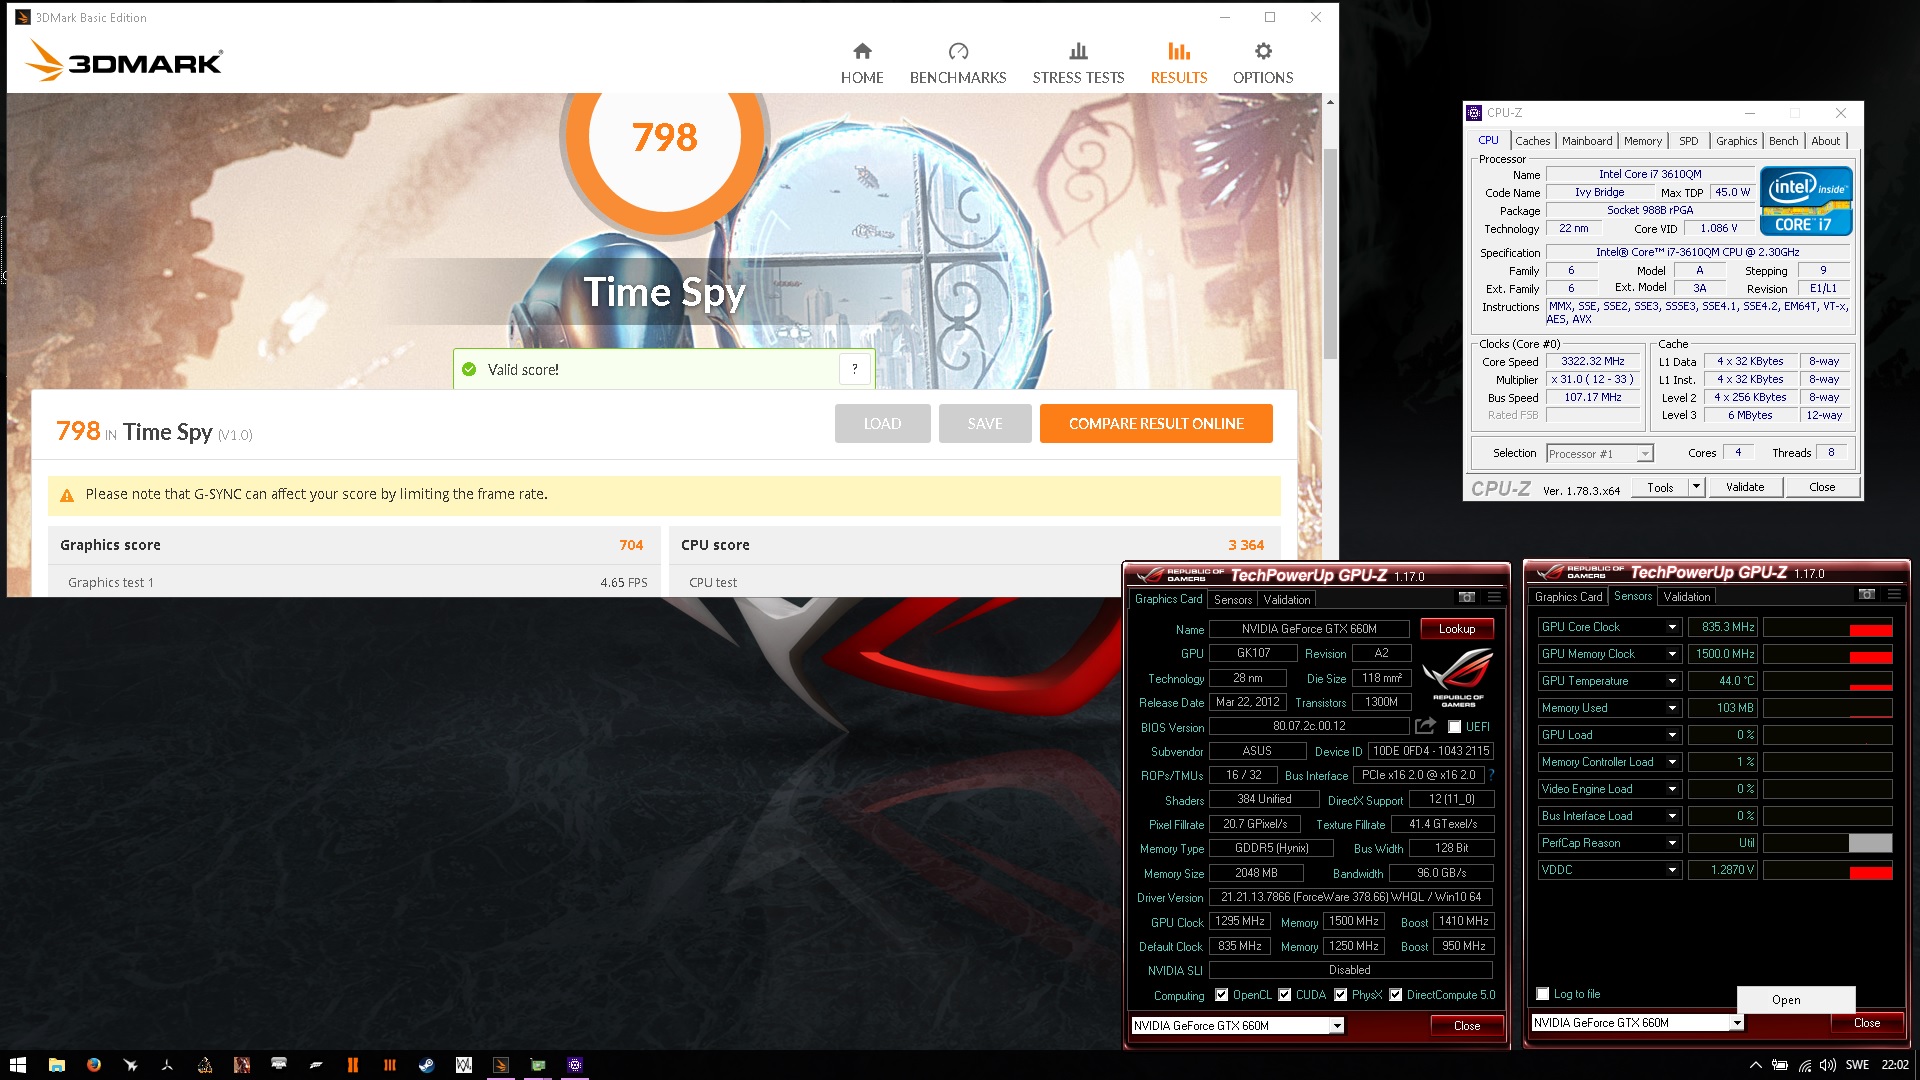Select the RESULTS section in 3DMark
Screen dimensions: 1920x1080
(x=1179, y=63)
